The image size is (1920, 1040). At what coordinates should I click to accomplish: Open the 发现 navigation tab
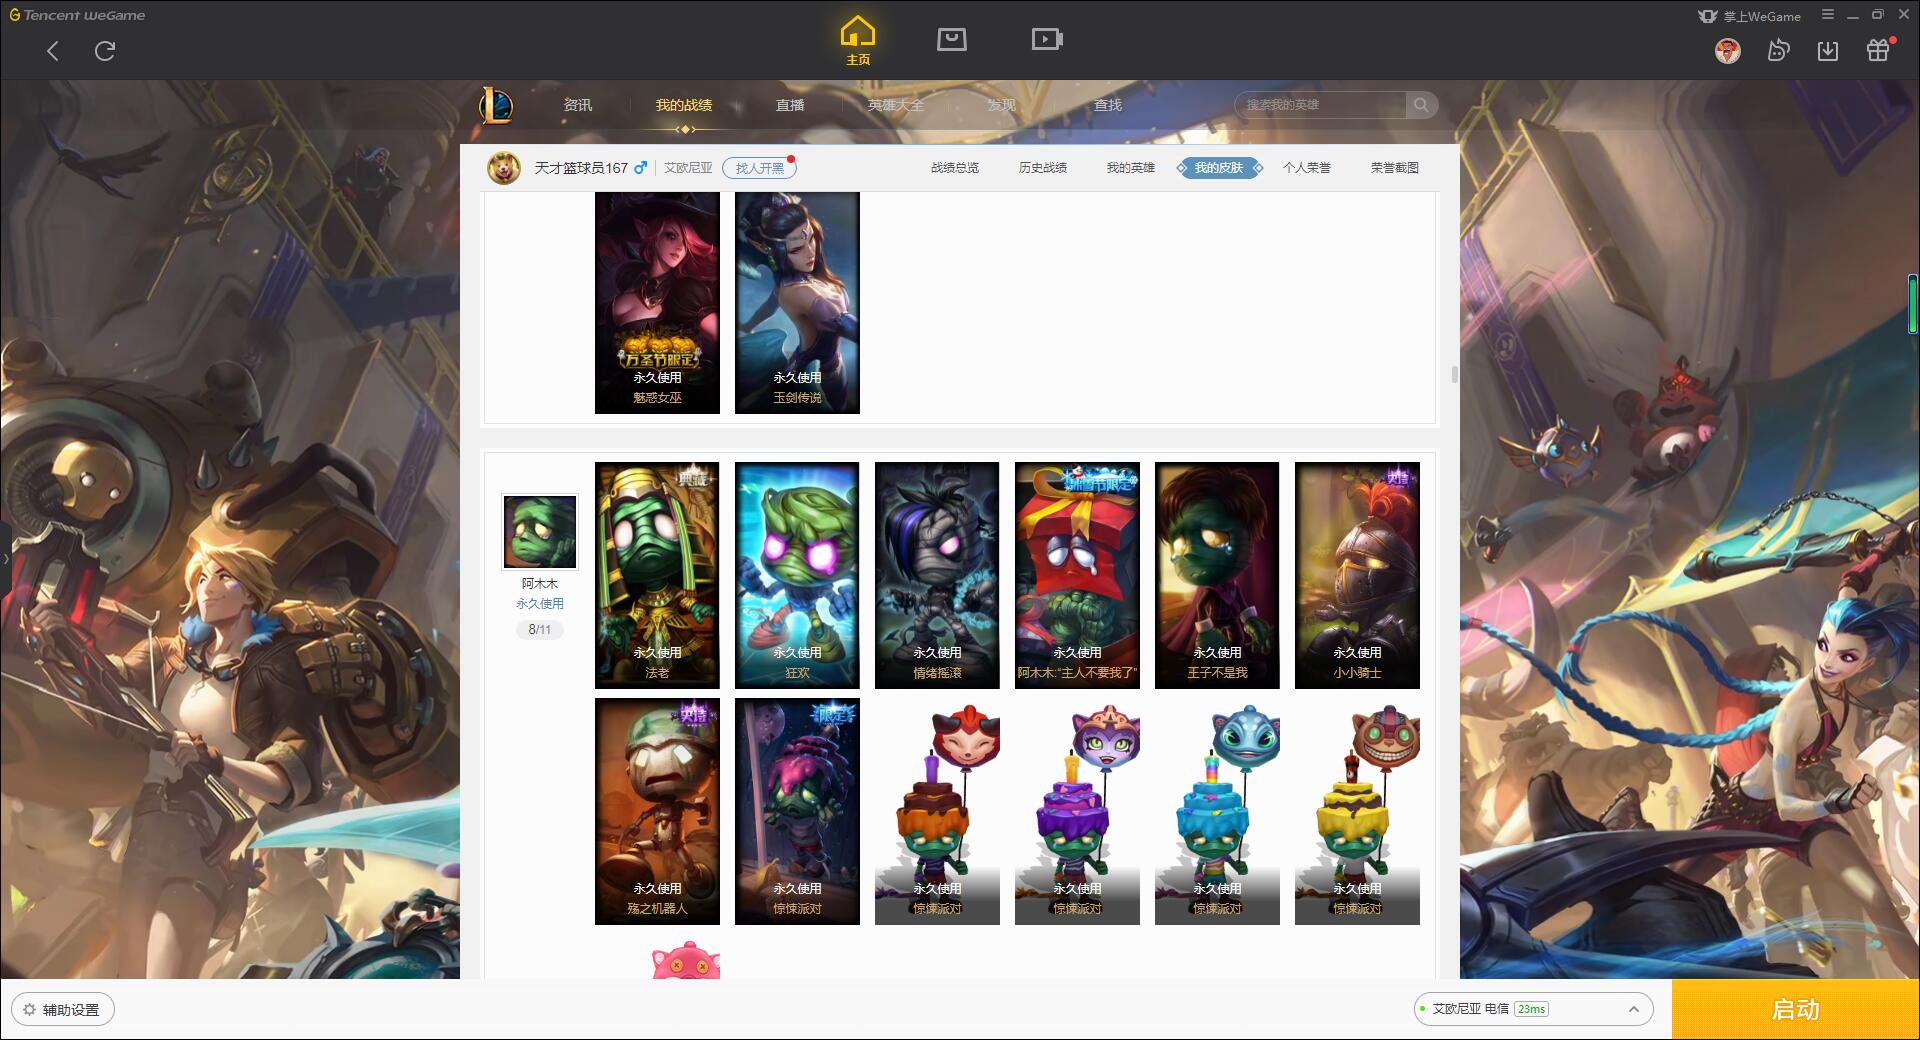pyautogui.click(x=1002, y=105)
